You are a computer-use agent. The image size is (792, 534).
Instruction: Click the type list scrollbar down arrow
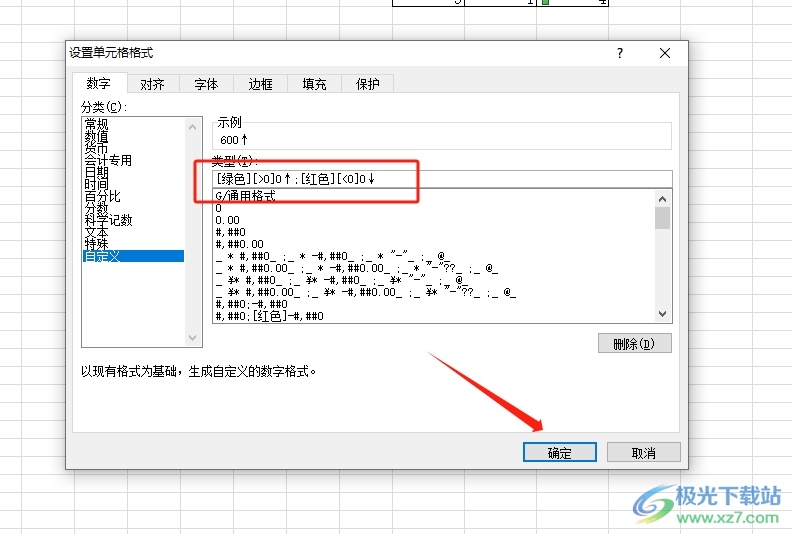pos(661,314)
